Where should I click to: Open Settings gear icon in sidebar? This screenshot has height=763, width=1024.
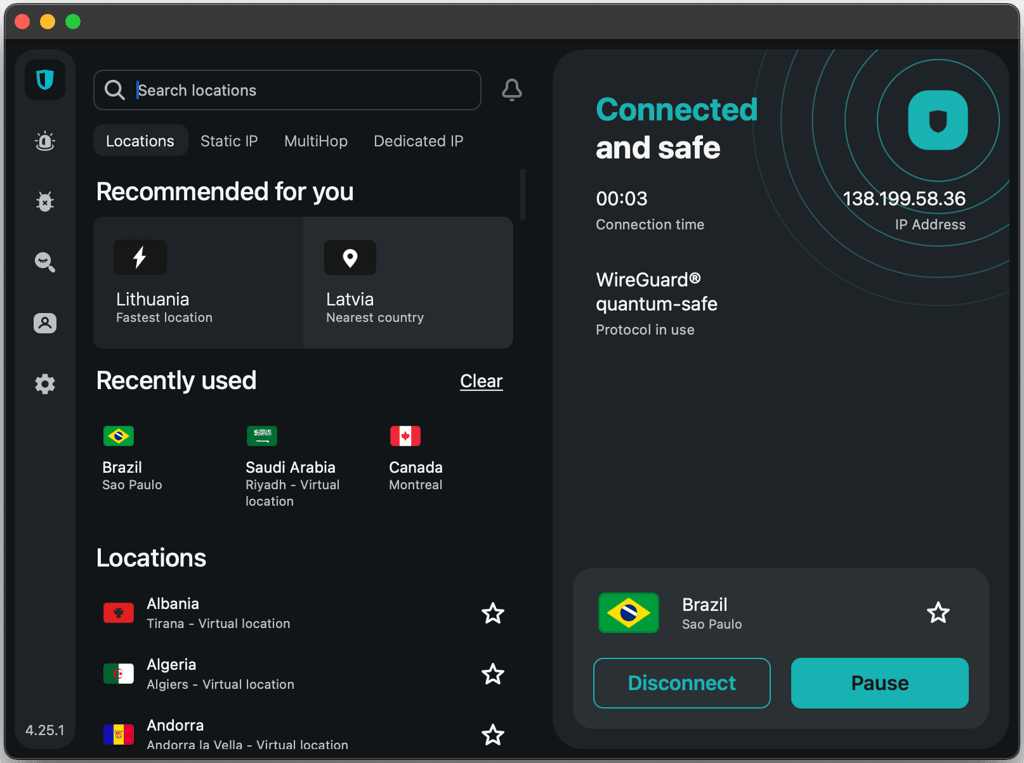pos(44,383)
